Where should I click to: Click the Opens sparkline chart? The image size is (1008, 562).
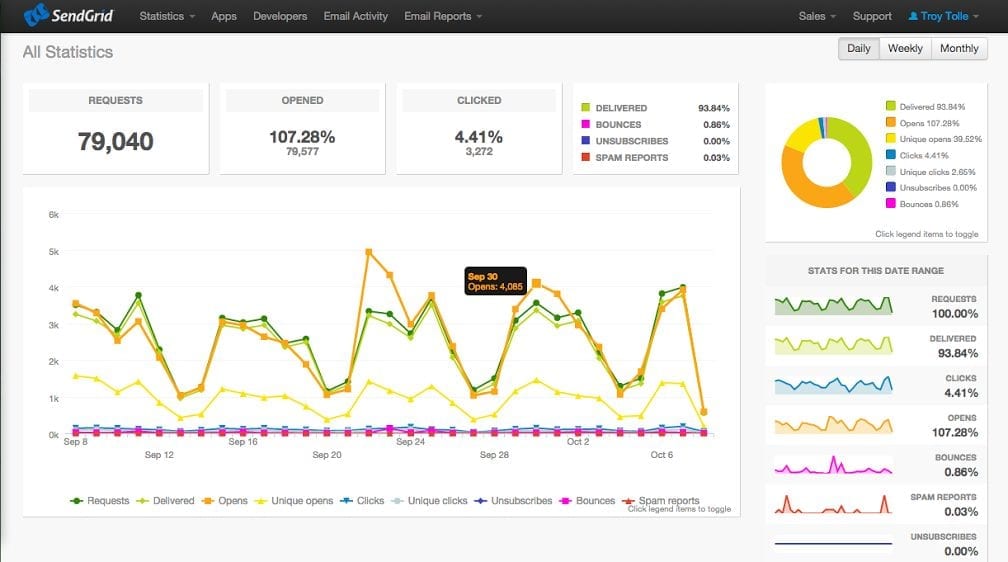click(x=833, y=424)
